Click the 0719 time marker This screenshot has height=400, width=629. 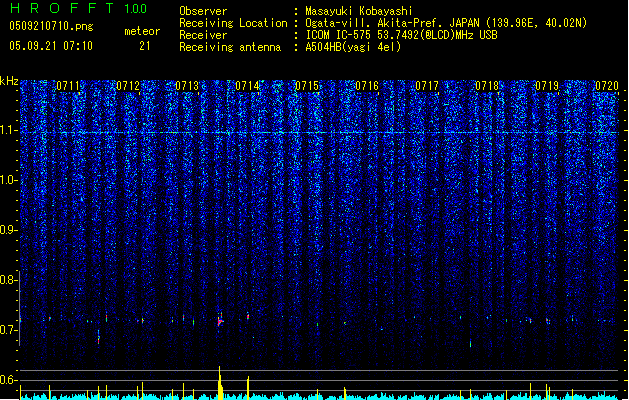point(547,86)
